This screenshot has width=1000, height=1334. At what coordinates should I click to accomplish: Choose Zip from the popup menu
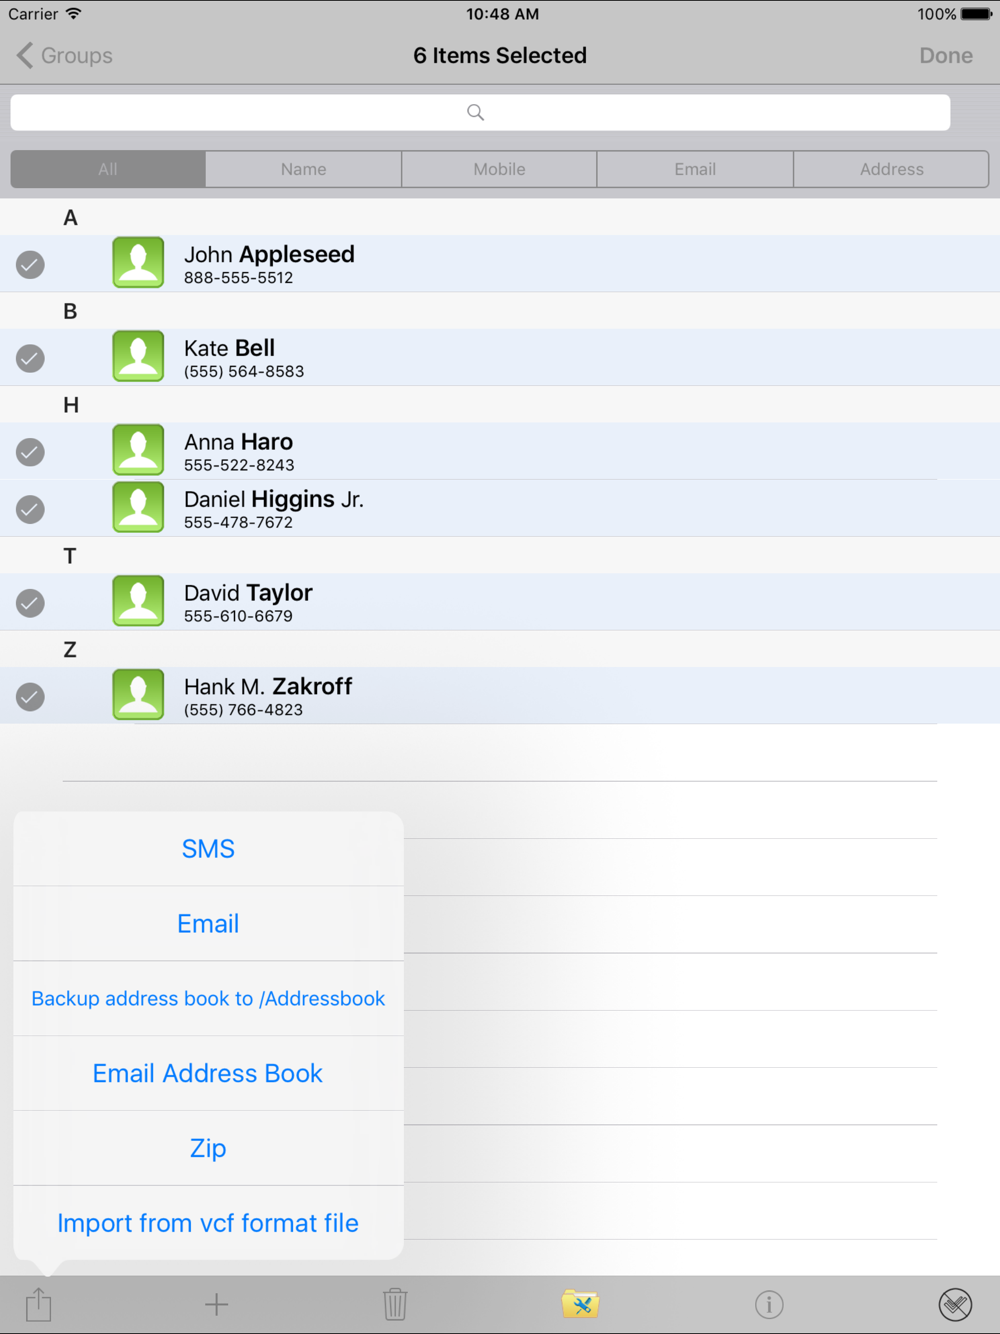(208, 1149)
